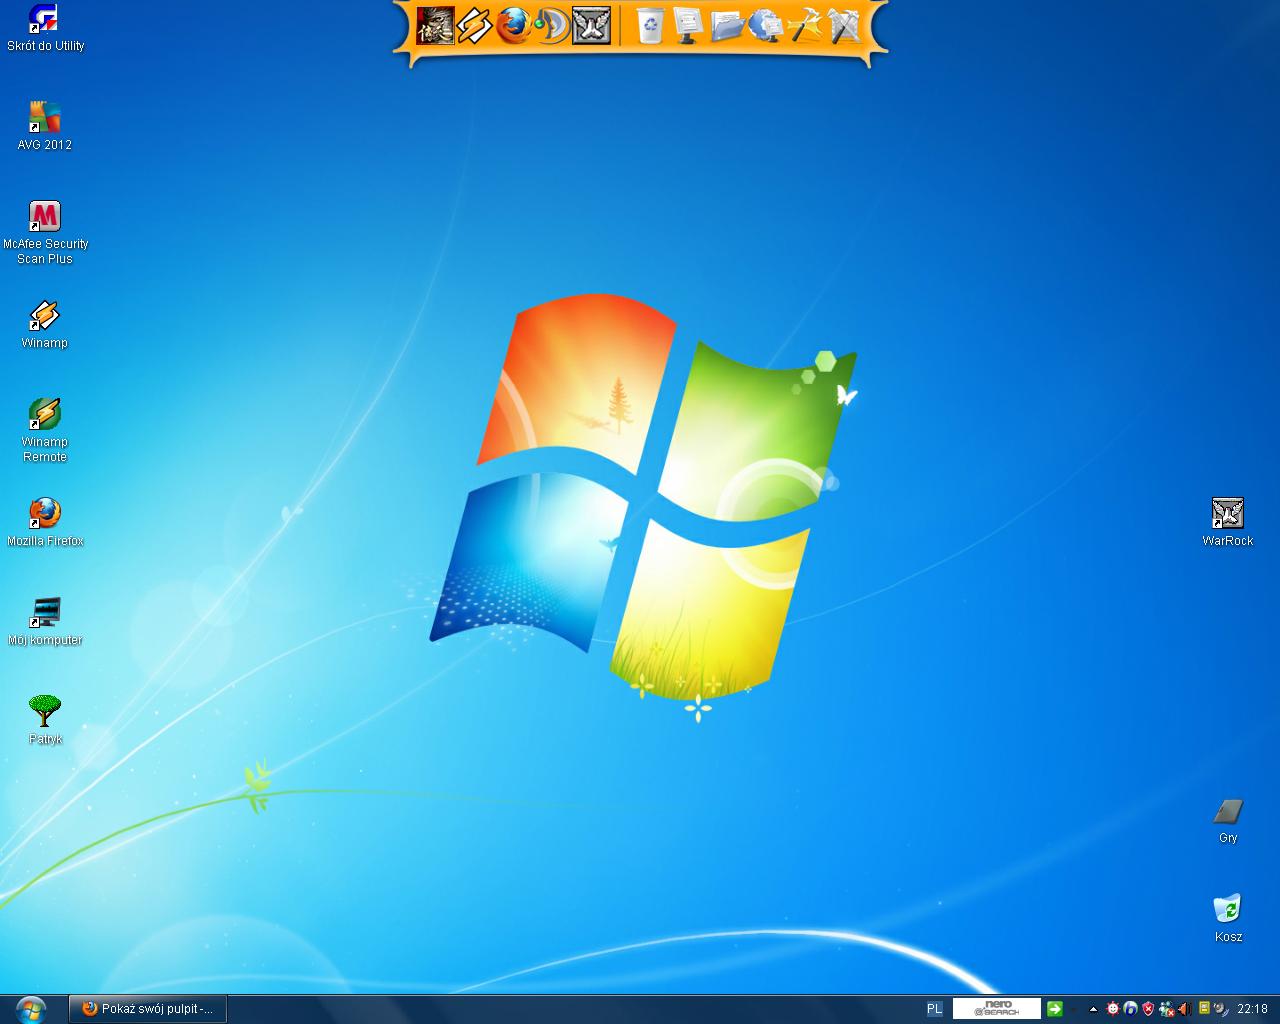Image resolution: width=1280 pixels, height=1024 pixels.
Task: Open the TeamSpeak icon in the dock
Action: click(x=552, y=25)
